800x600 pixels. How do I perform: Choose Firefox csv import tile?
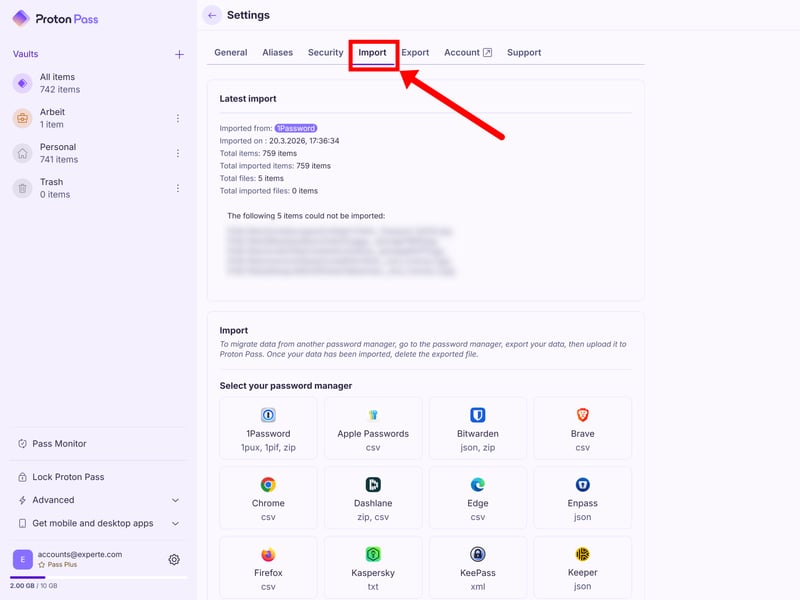pos(268,566)
